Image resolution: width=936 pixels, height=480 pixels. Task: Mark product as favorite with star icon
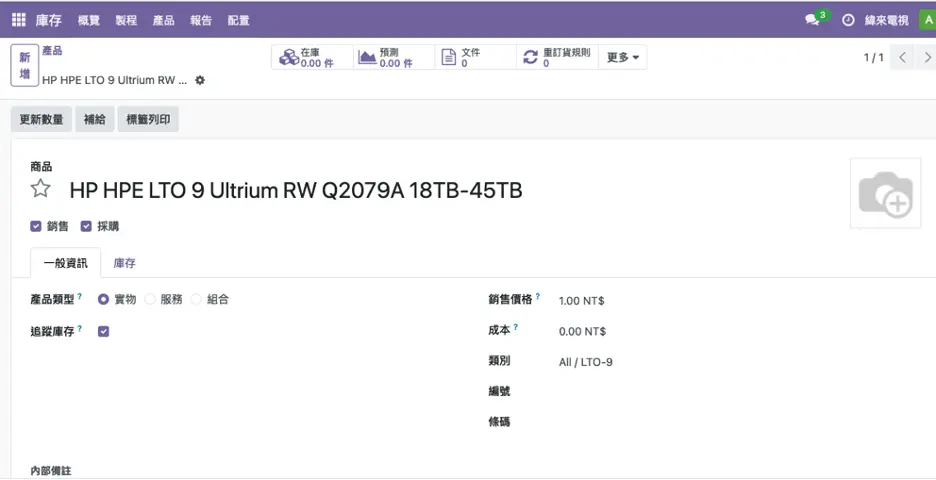click(x=40, y=190)
